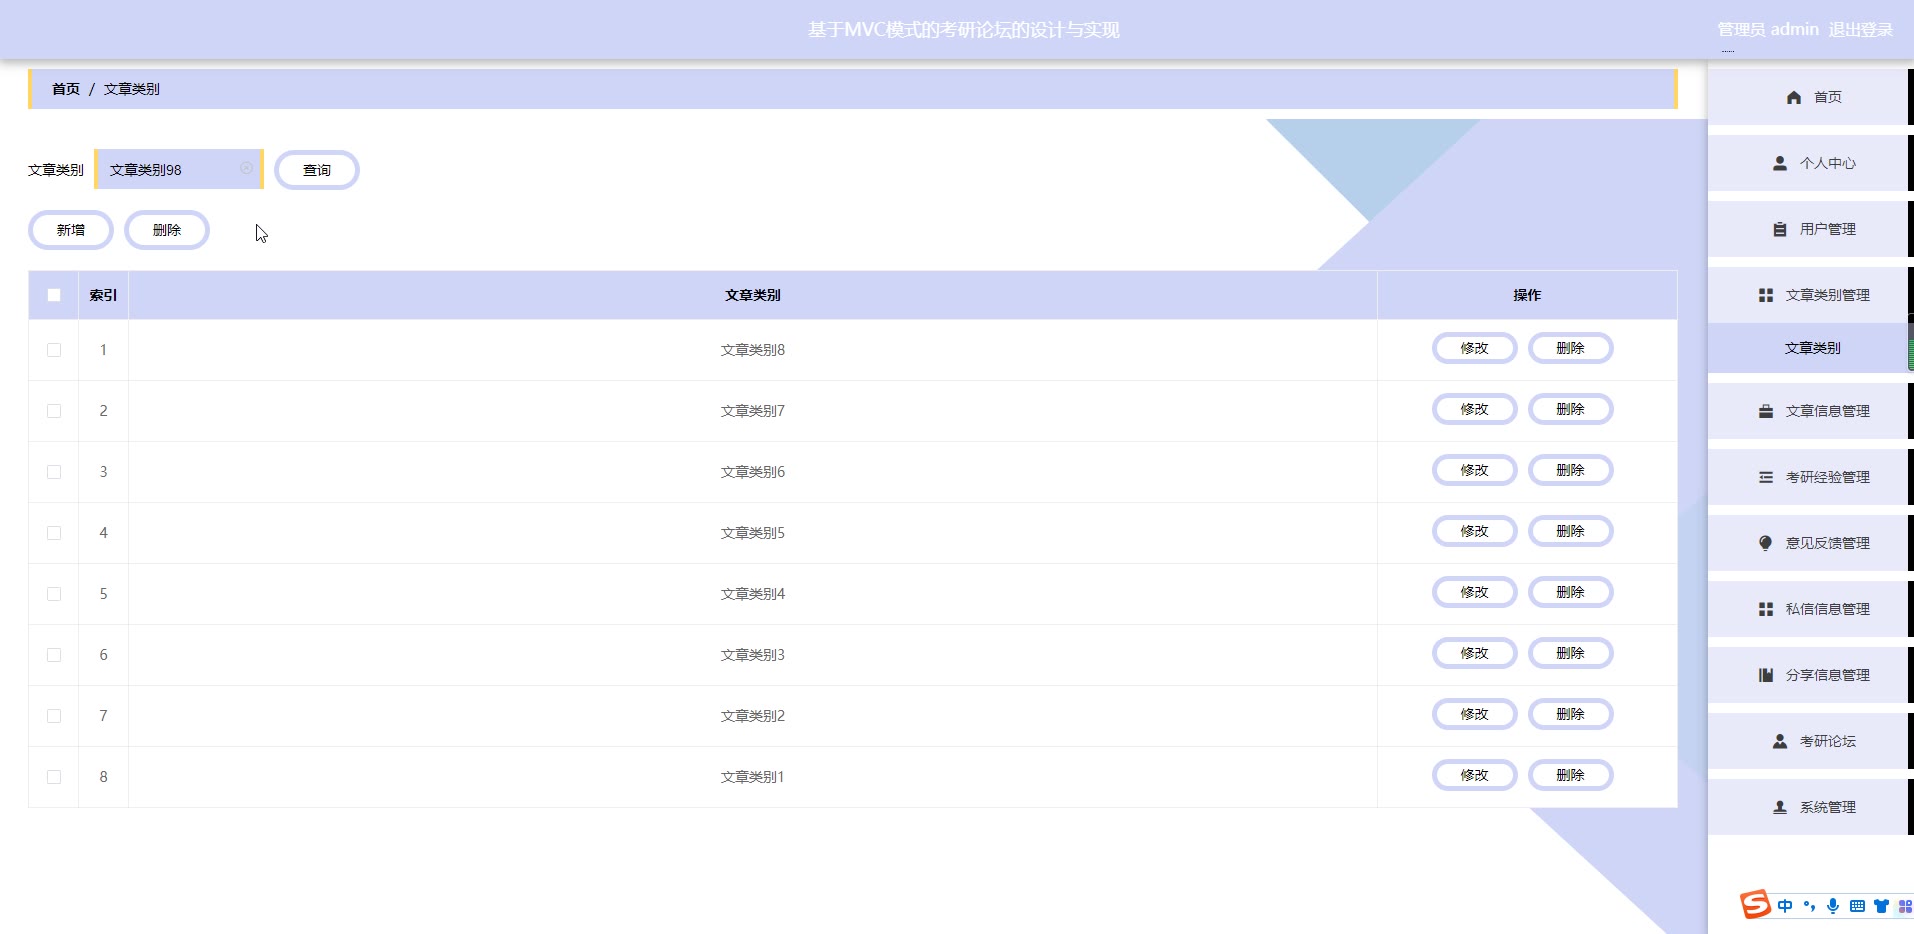Click the Sogou microphone voice input icon
Screen dimensions: 1914x934
tap(1832, 906)
